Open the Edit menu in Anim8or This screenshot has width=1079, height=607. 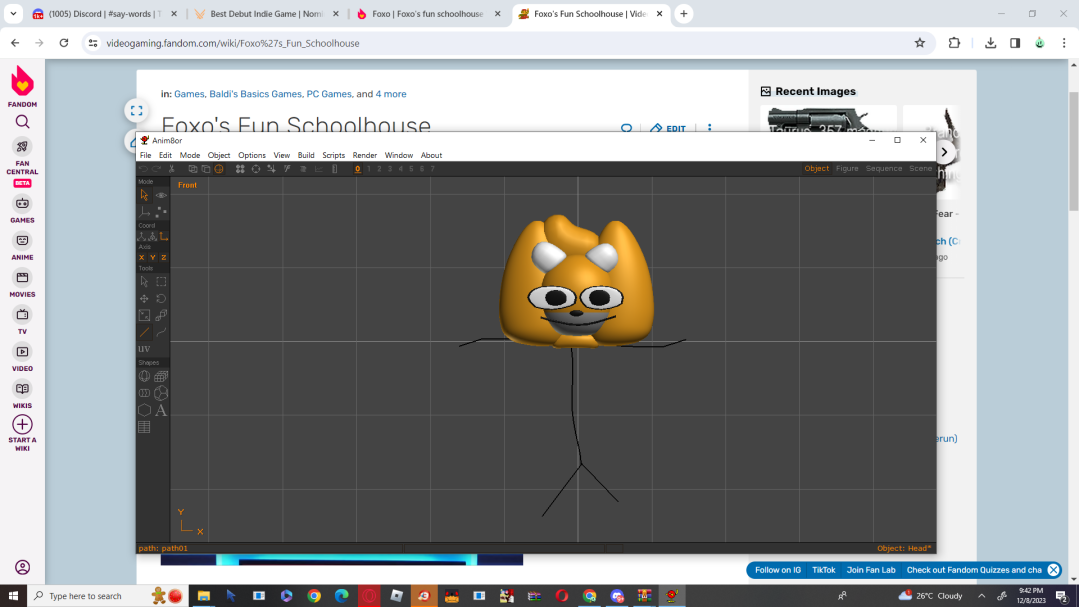click(165, 156)
